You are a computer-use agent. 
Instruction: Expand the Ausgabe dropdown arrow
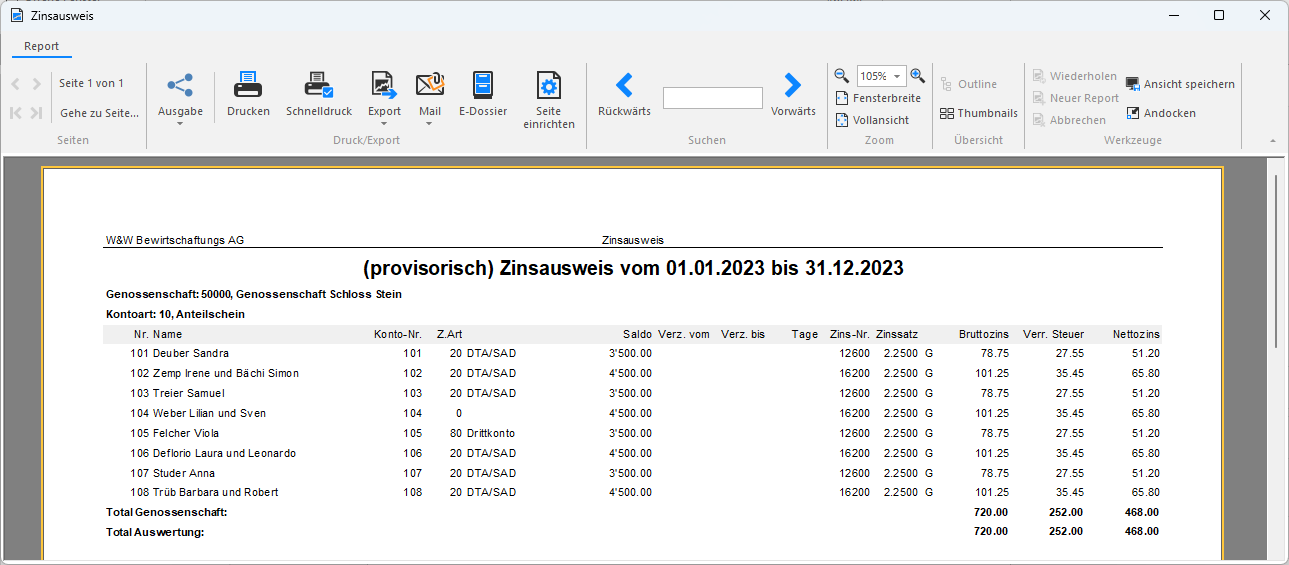coord(180,124)
